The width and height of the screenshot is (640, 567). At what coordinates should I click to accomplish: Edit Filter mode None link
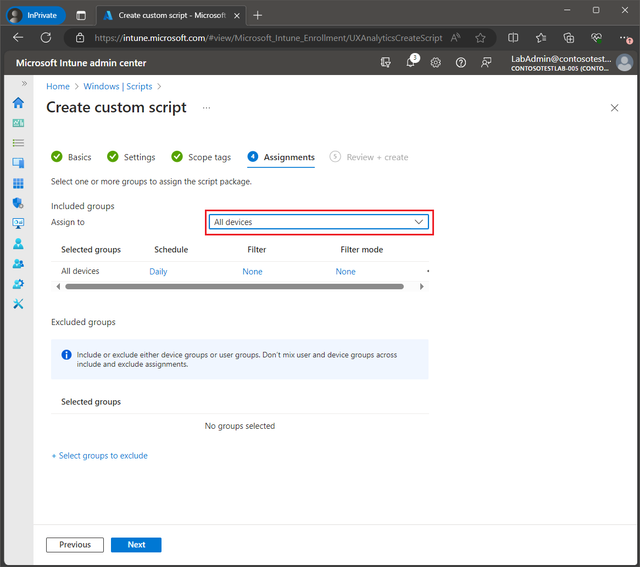coord(345,271)
